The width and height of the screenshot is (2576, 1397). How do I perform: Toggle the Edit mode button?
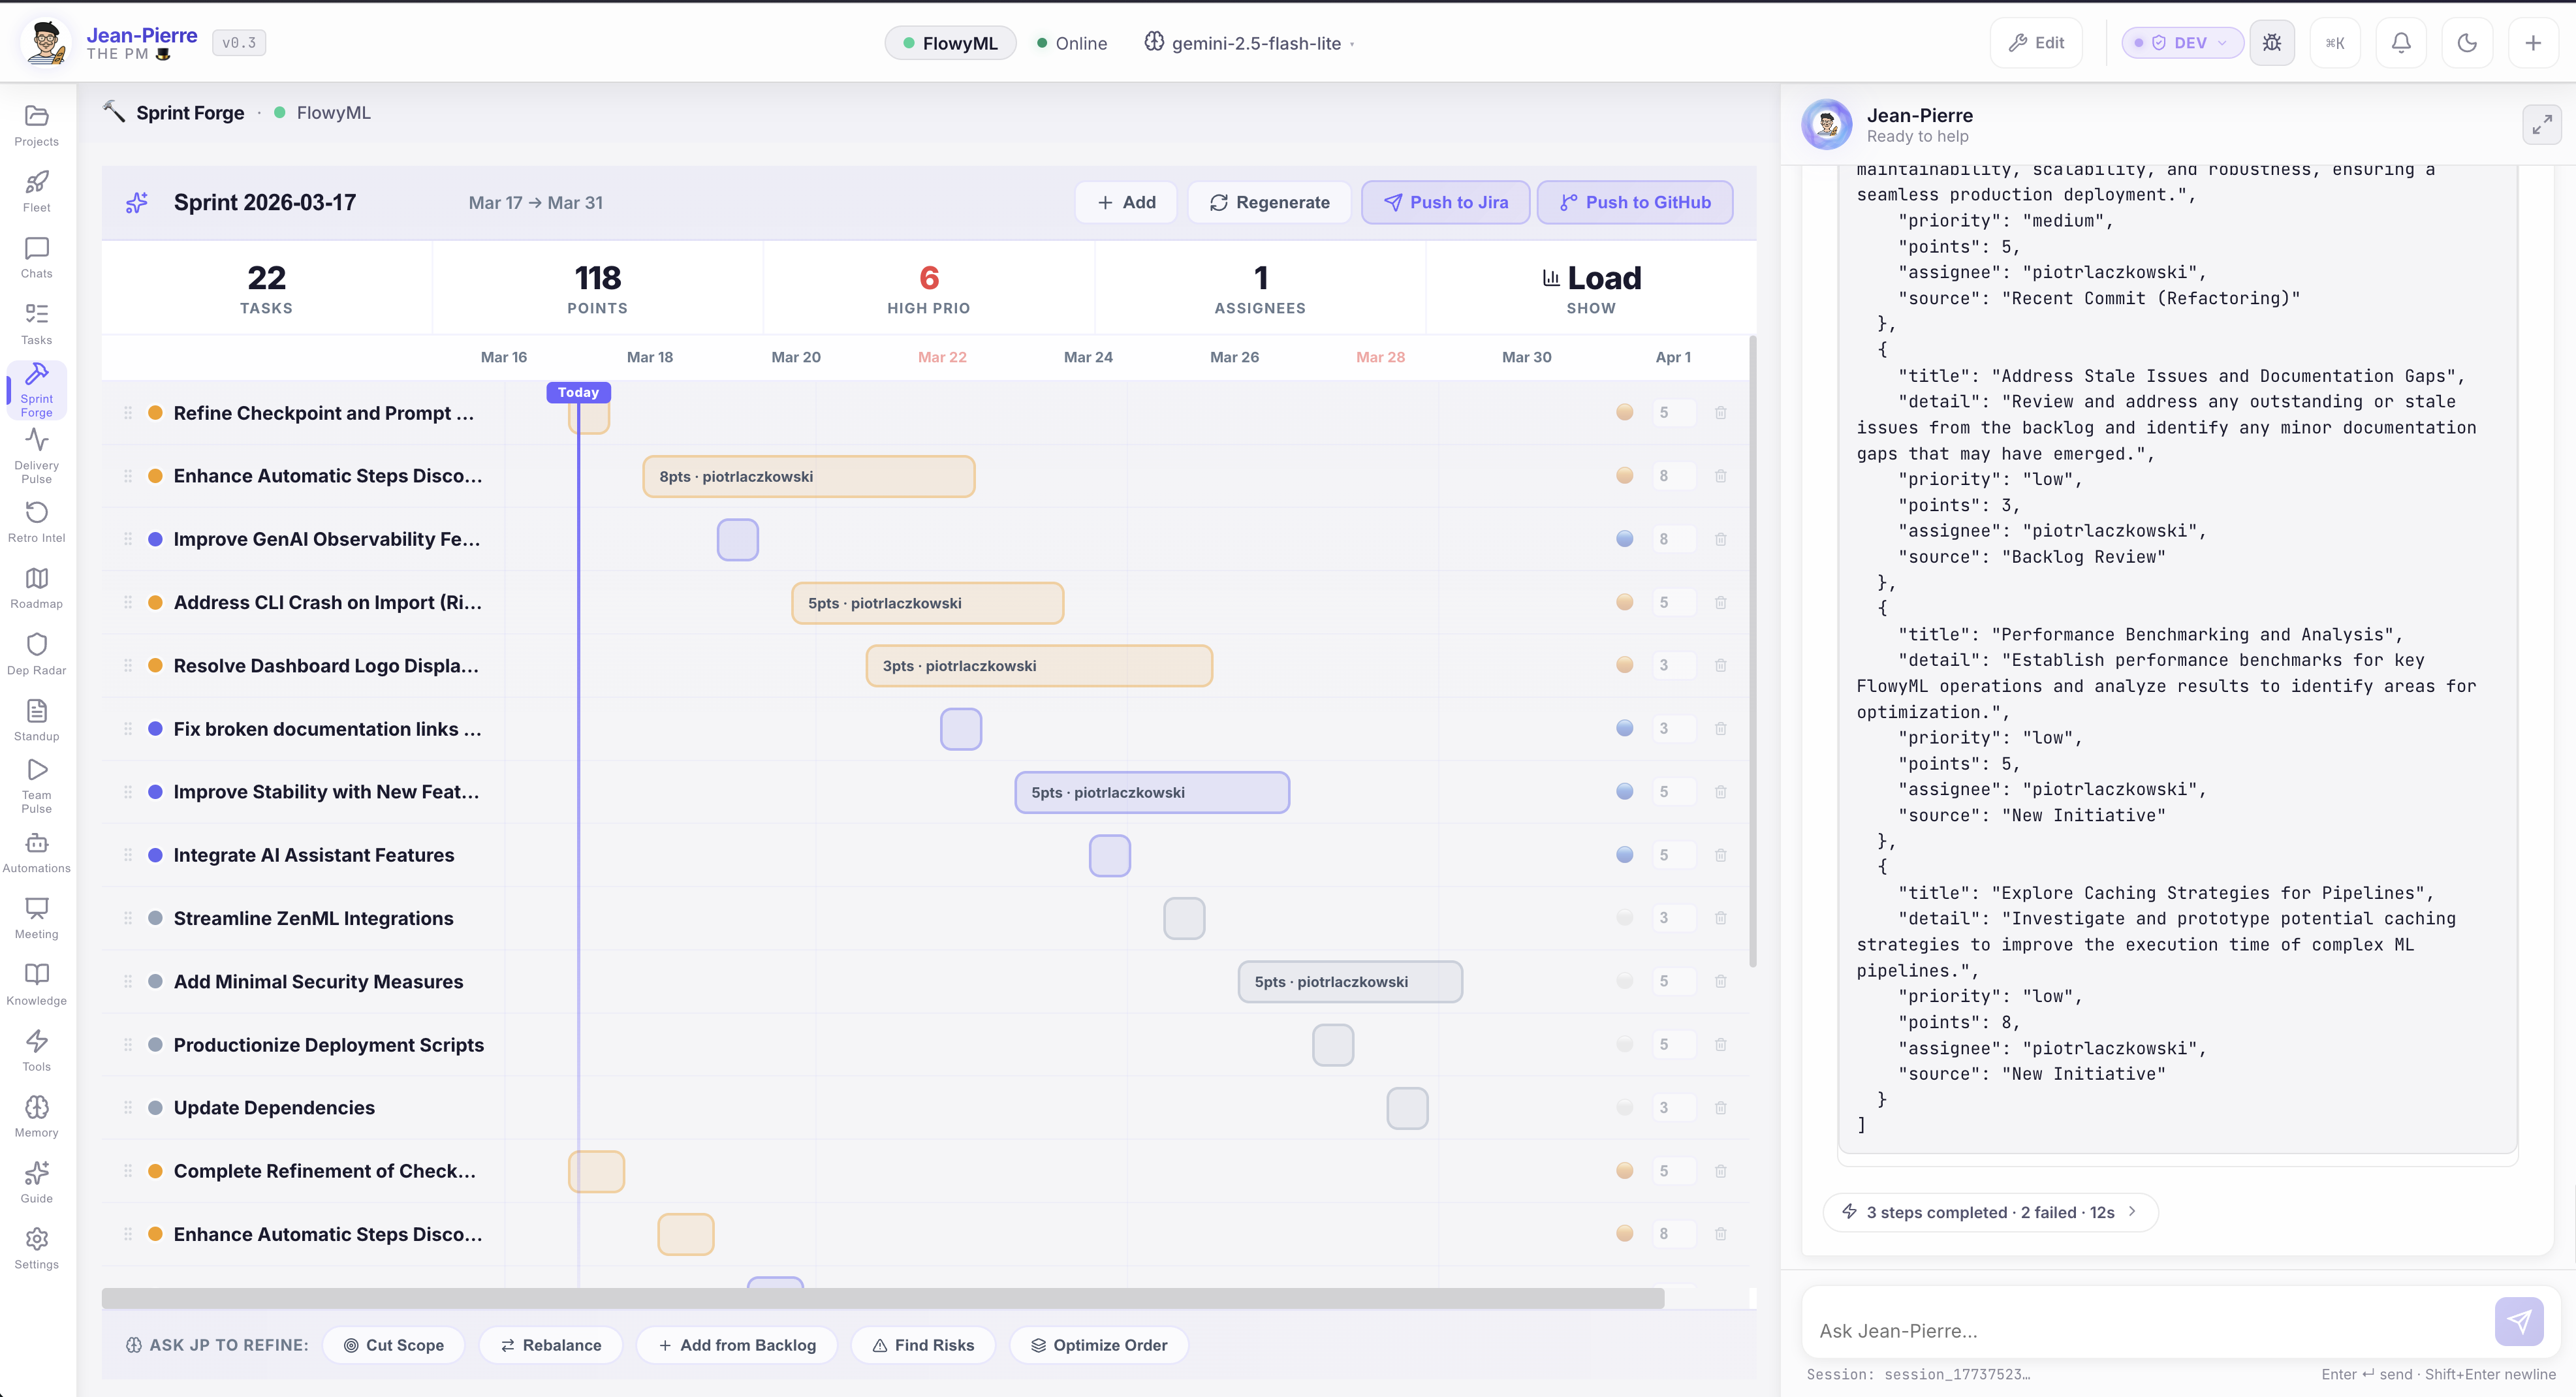point(2036,43)
